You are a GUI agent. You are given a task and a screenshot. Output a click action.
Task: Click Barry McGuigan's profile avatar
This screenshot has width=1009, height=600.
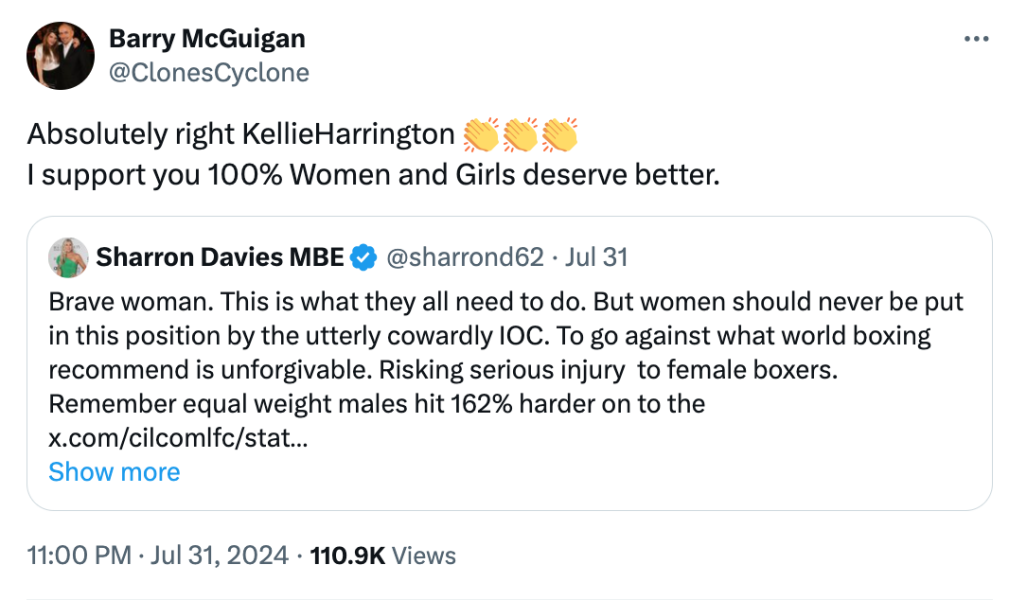[x=60, y=54]
